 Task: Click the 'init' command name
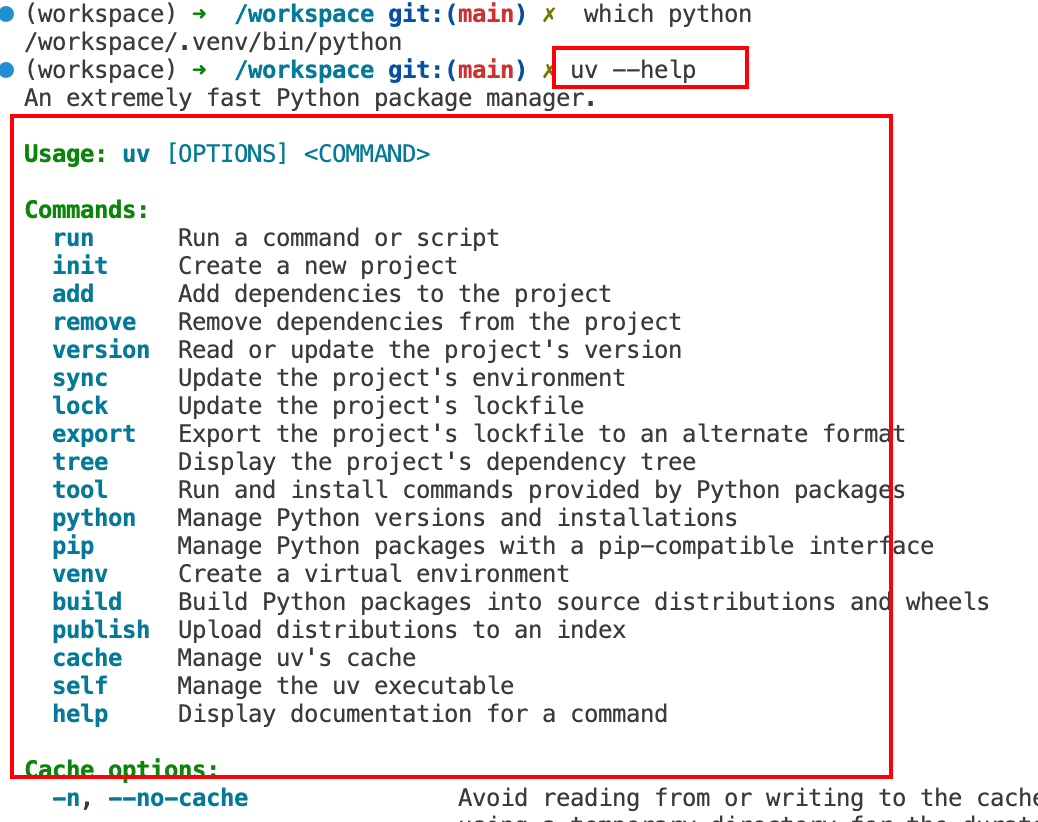(x=80, y=266)
